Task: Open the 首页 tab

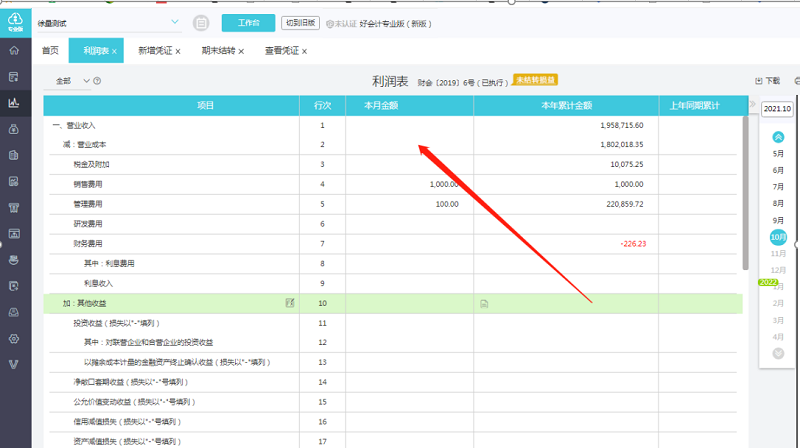Action: tap(50, 51)
